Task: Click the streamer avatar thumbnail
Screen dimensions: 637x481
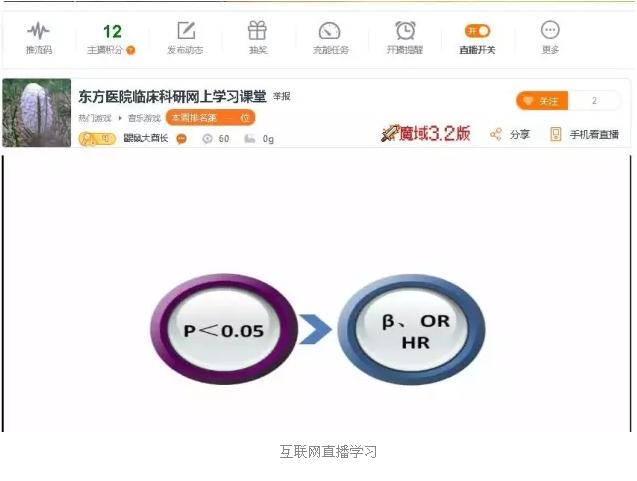Action: tap(37, 113)
